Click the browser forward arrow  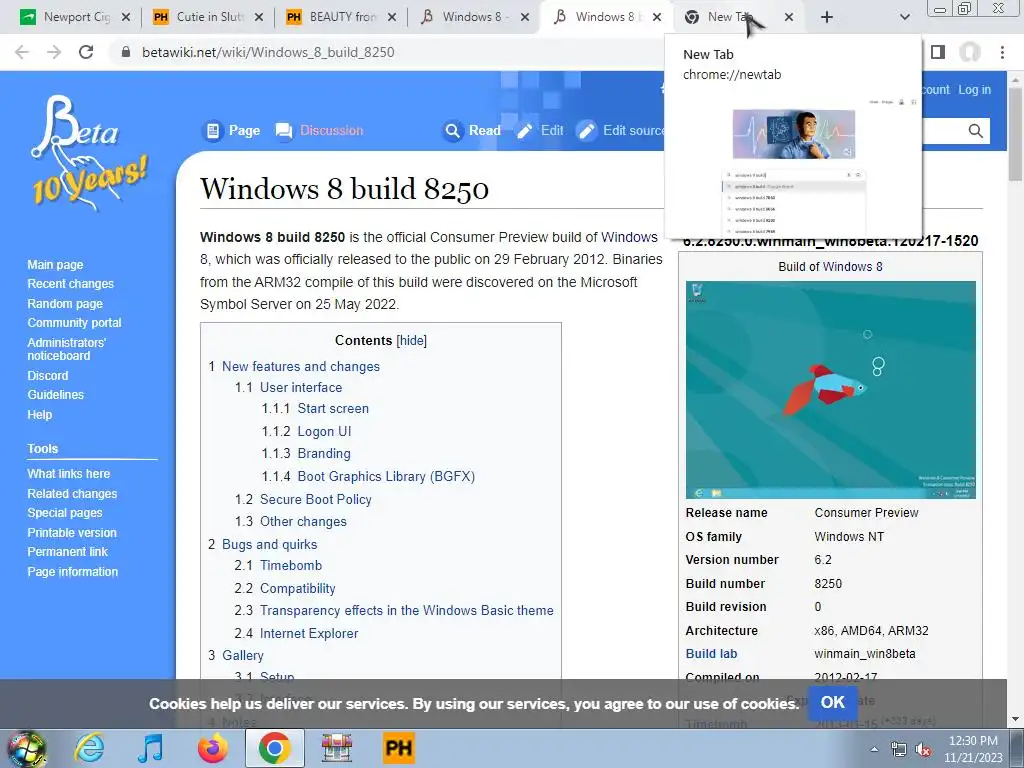click(54, 52)
